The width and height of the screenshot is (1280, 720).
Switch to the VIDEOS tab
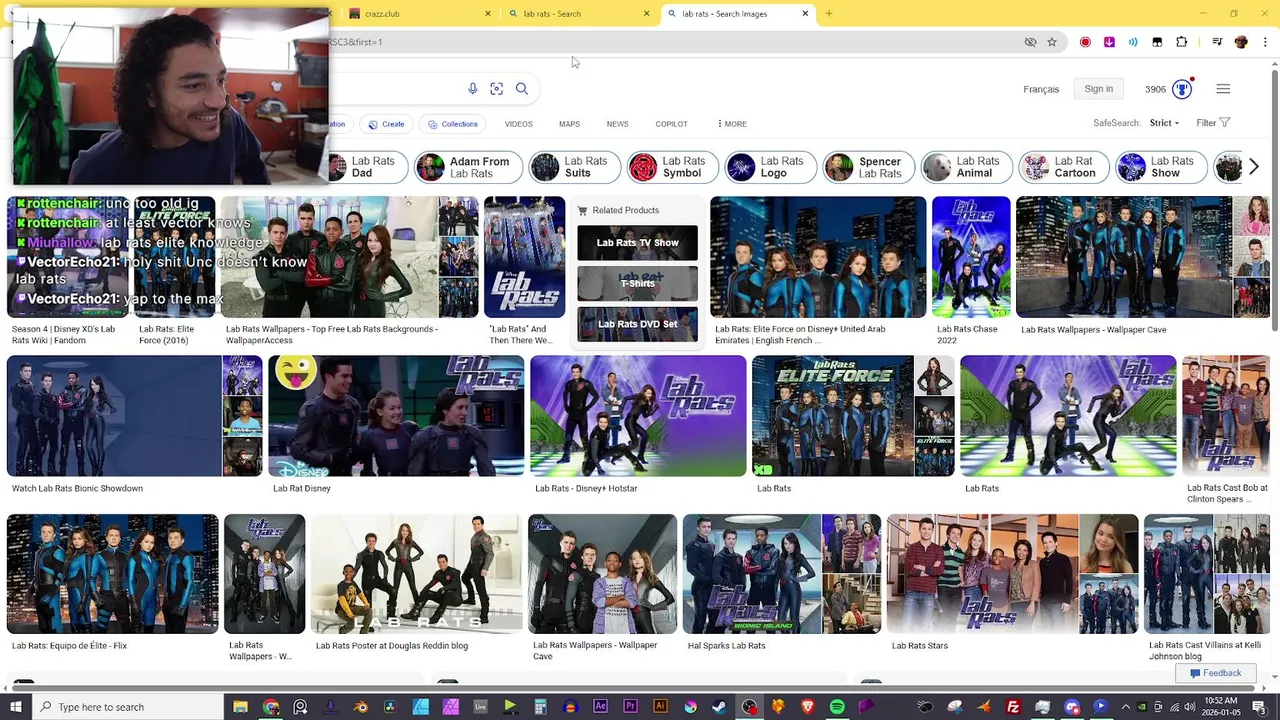[x=518, y=124]
